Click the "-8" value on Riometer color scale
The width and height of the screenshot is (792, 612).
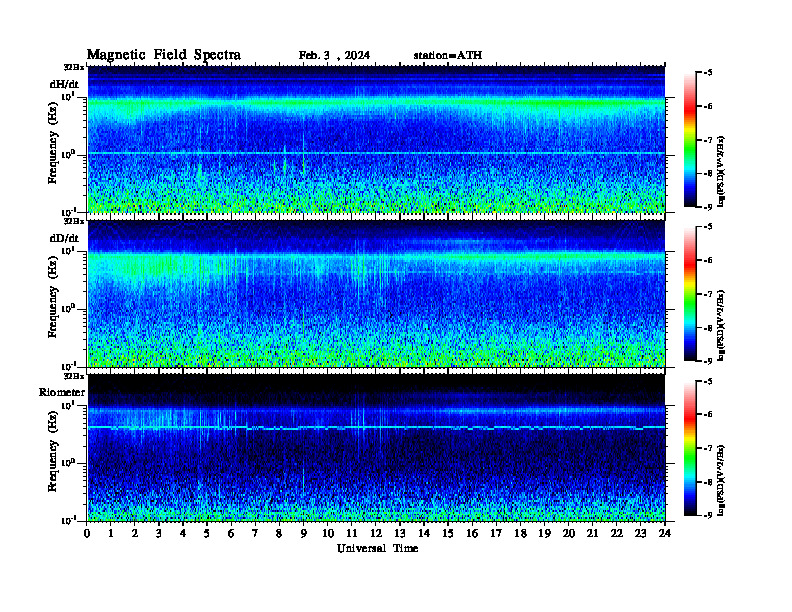click(707, 482)
